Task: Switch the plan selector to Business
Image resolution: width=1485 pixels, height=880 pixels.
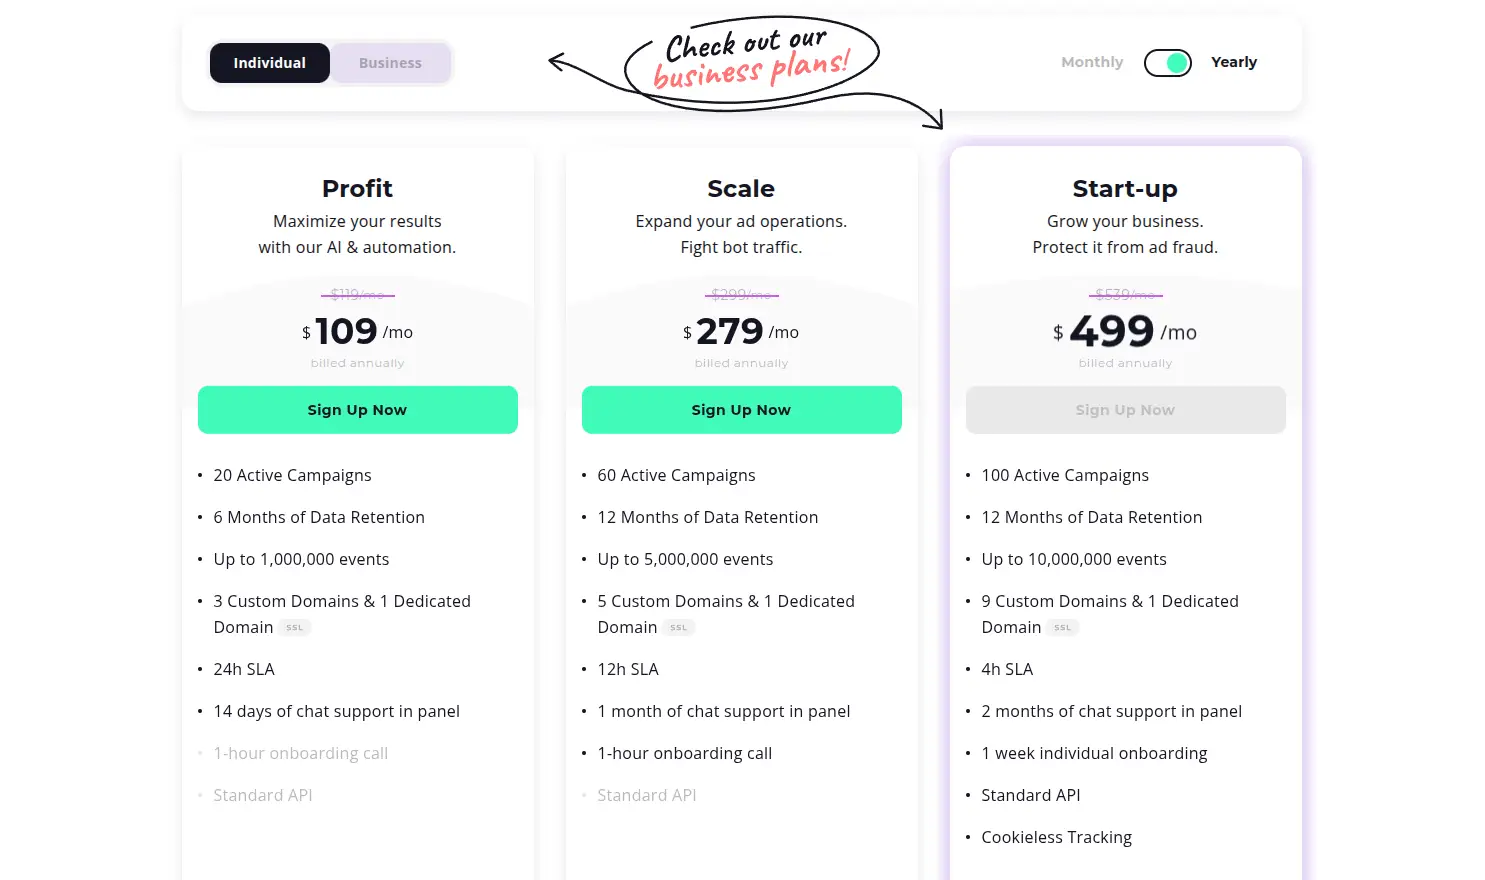Action: [390, 62]
